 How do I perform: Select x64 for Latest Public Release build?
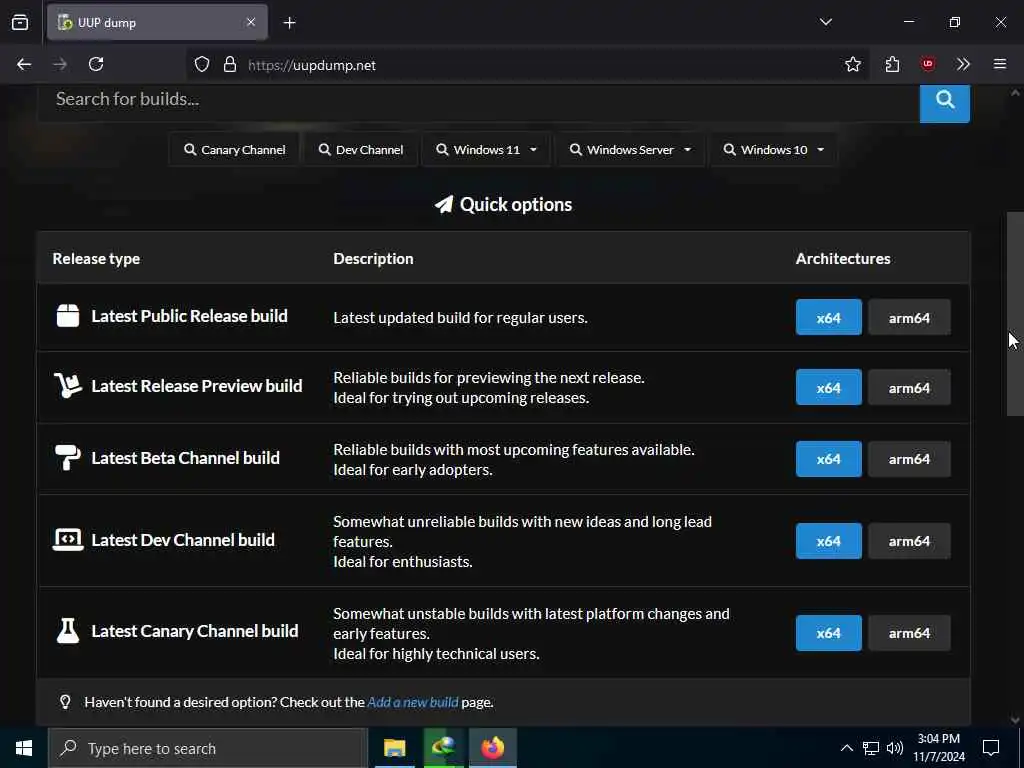[x=828, y=317]
